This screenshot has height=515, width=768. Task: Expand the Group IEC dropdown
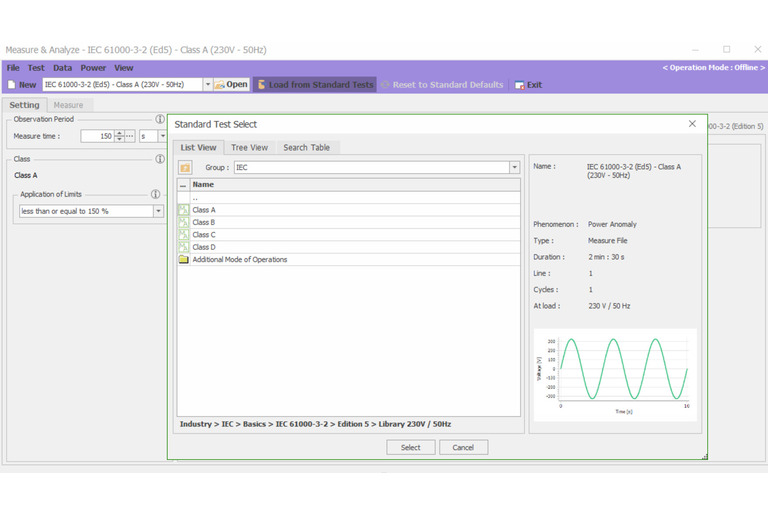click(x=514, y=168)
